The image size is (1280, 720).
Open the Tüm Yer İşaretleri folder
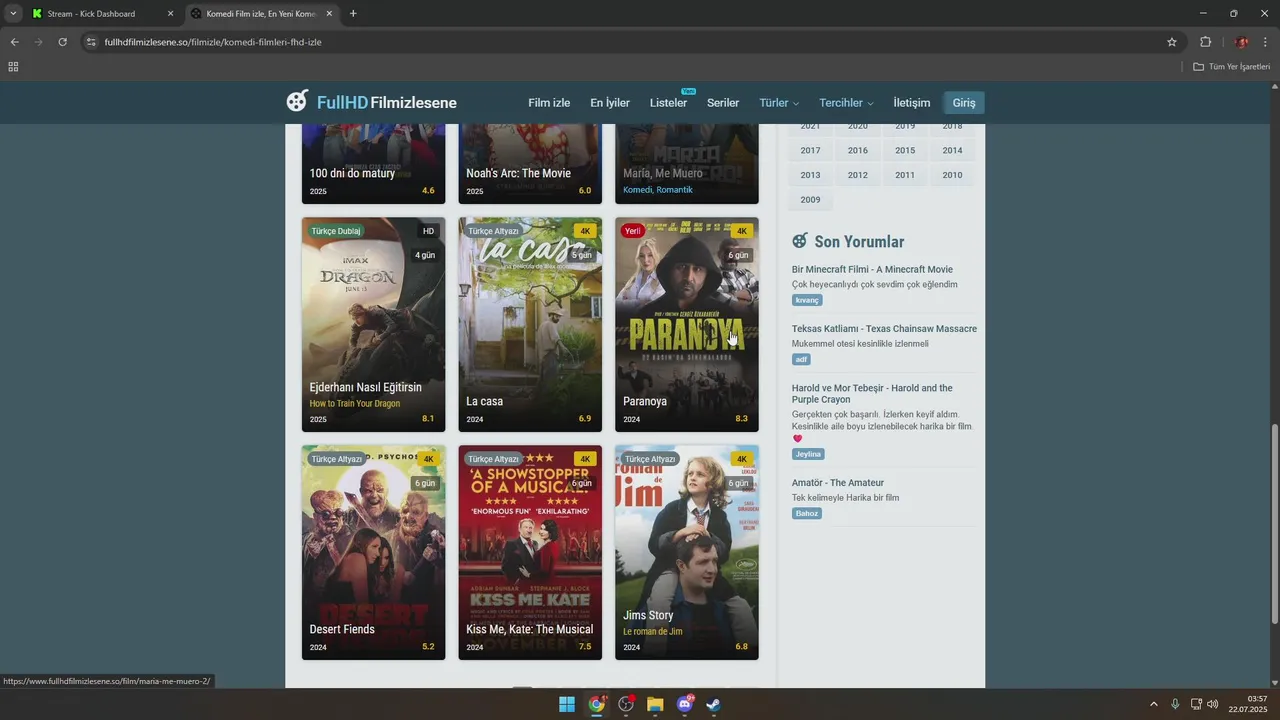1231,67
